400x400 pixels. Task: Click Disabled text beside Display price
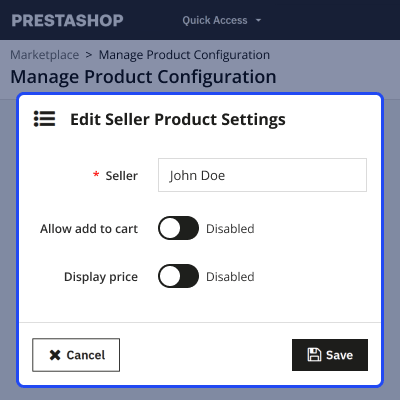230,277
